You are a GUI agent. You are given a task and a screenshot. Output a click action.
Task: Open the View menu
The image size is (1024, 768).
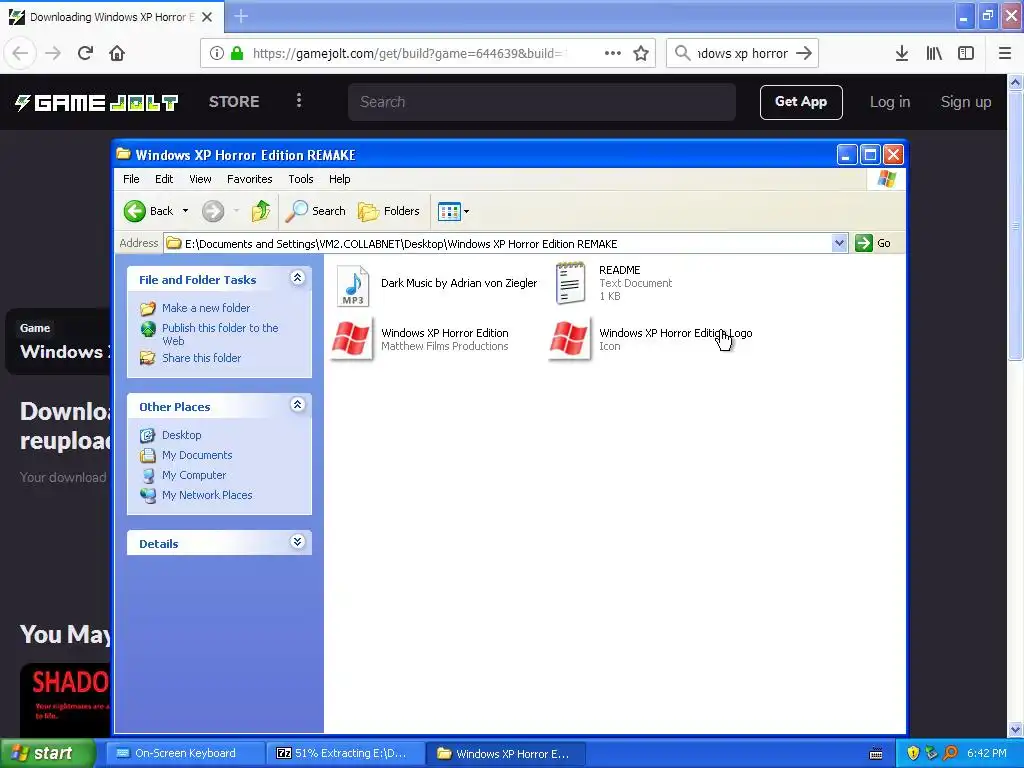[200, 179]
